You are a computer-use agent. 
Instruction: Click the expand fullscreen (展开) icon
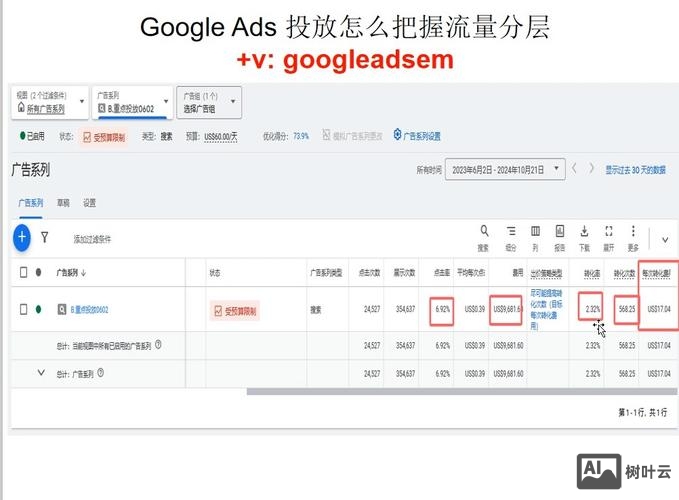pyautogui.click(x=609, y=231)
